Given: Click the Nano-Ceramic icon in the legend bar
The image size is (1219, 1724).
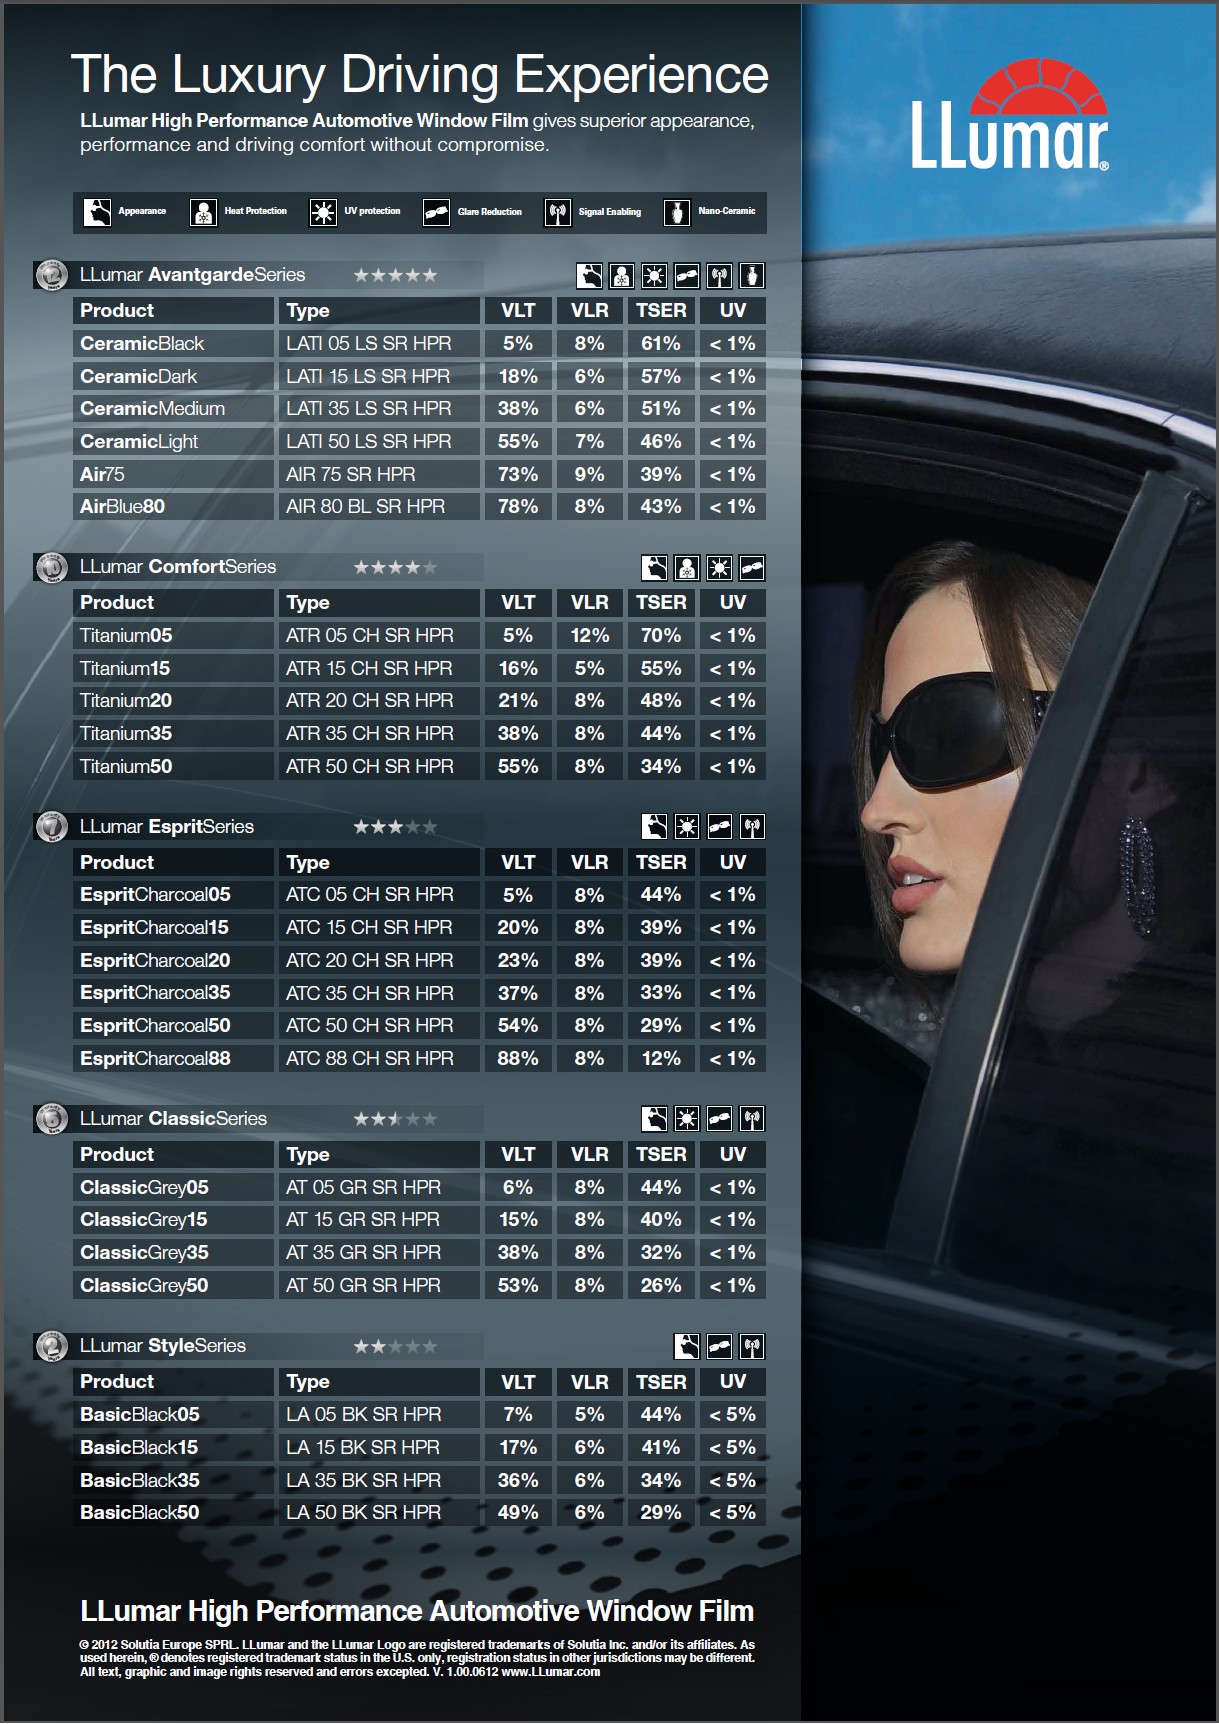Looking at the screenshot, I should click(x=677, y=212).
